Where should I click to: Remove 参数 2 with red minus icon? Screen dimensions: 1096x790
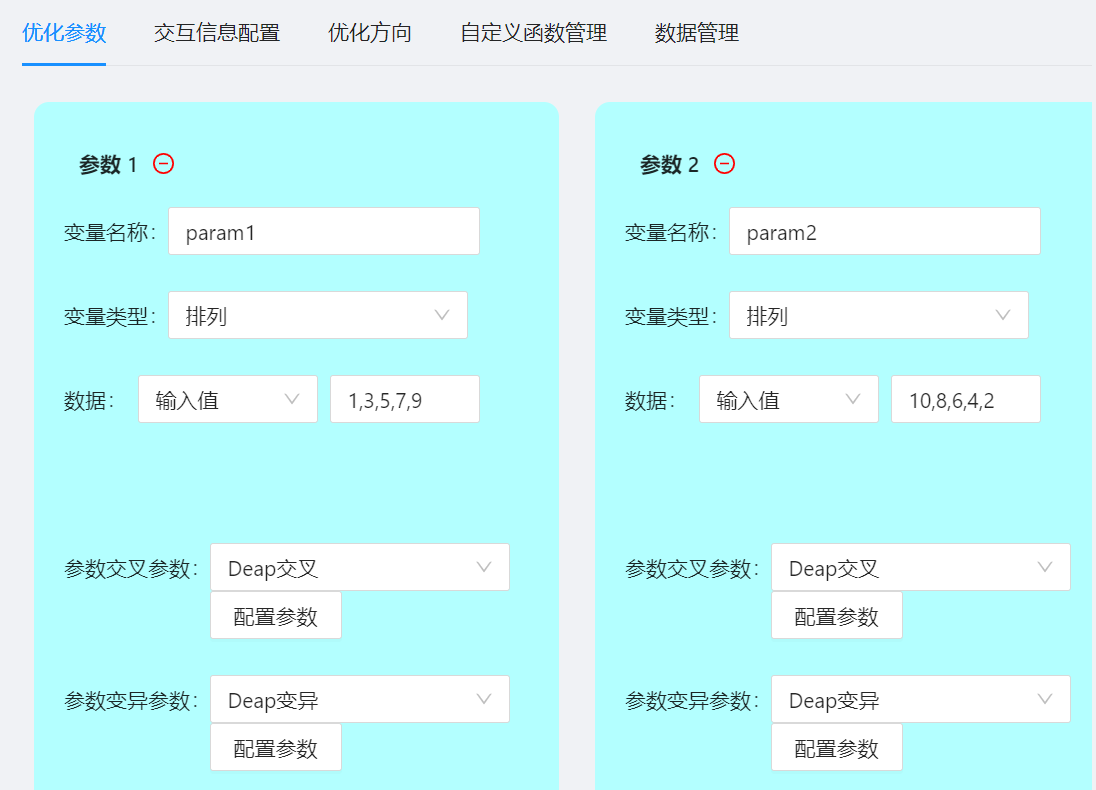click(x=725, y=164)
